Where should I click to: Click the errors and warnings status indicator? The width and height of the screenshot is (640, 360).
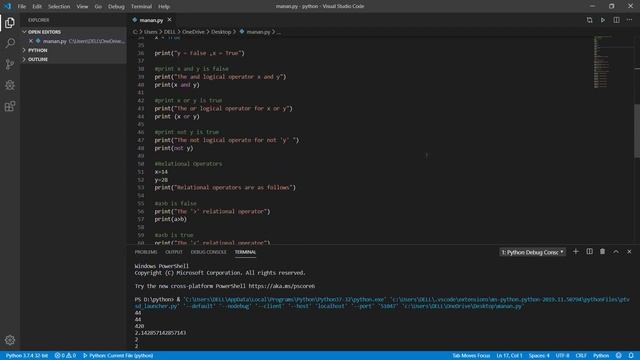pos(65,356)
